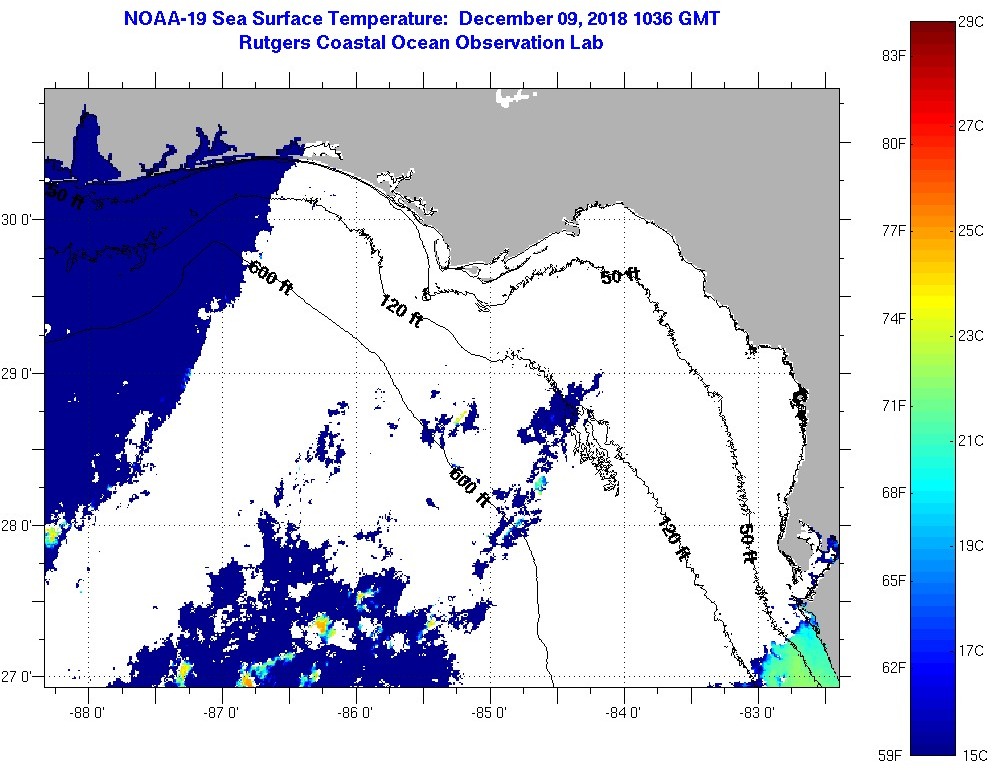The width and height of the screenshot is (992, 770).
Task: Select the 29C label on the temperature scale
Action: click(x=970, y=21)
